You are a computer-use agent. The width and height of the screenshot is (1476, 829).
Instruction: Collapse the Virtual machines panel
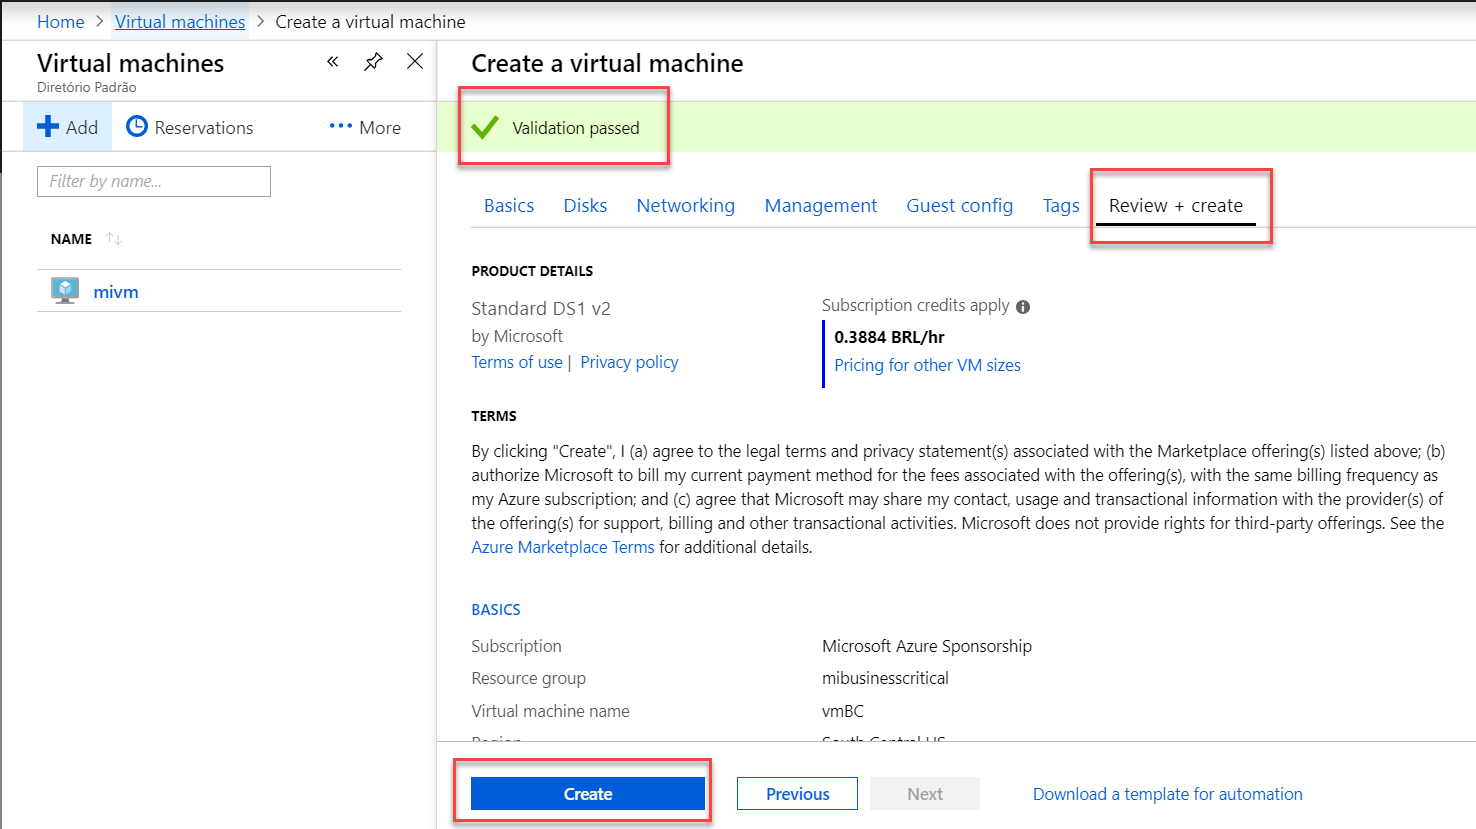[333, 62]
